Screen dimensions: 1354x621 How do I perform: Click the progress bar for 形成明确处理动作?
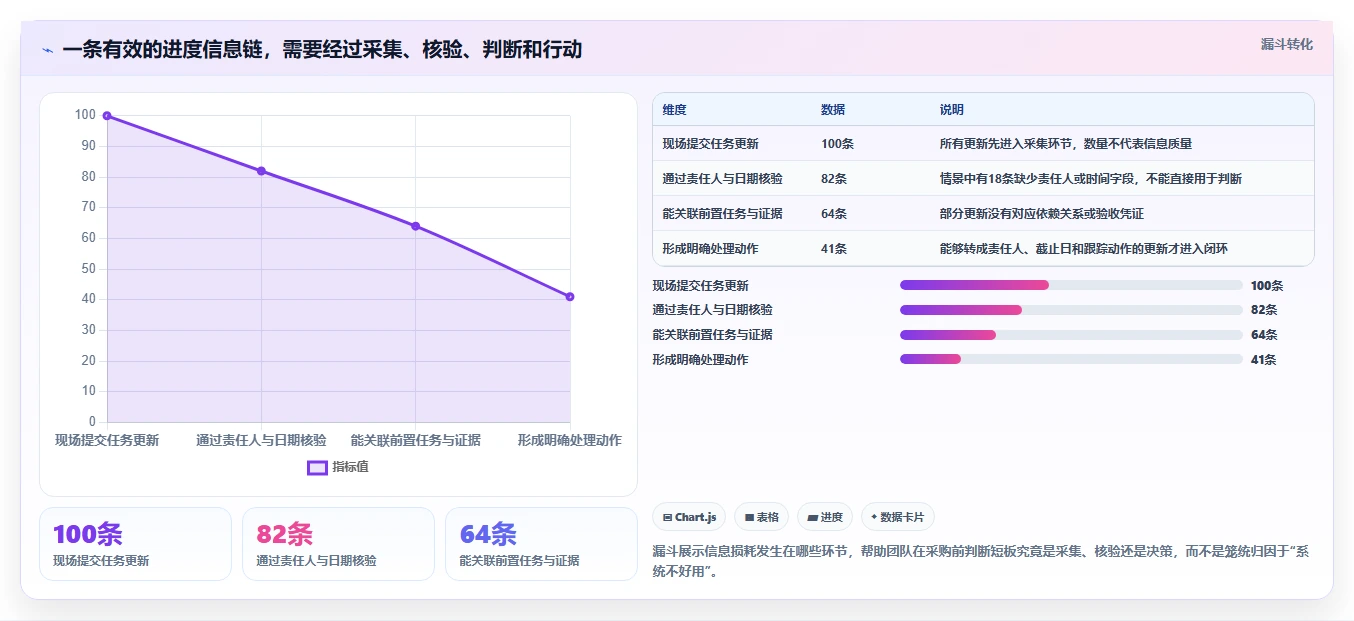pyautogui.click(x=1071, y=359)
